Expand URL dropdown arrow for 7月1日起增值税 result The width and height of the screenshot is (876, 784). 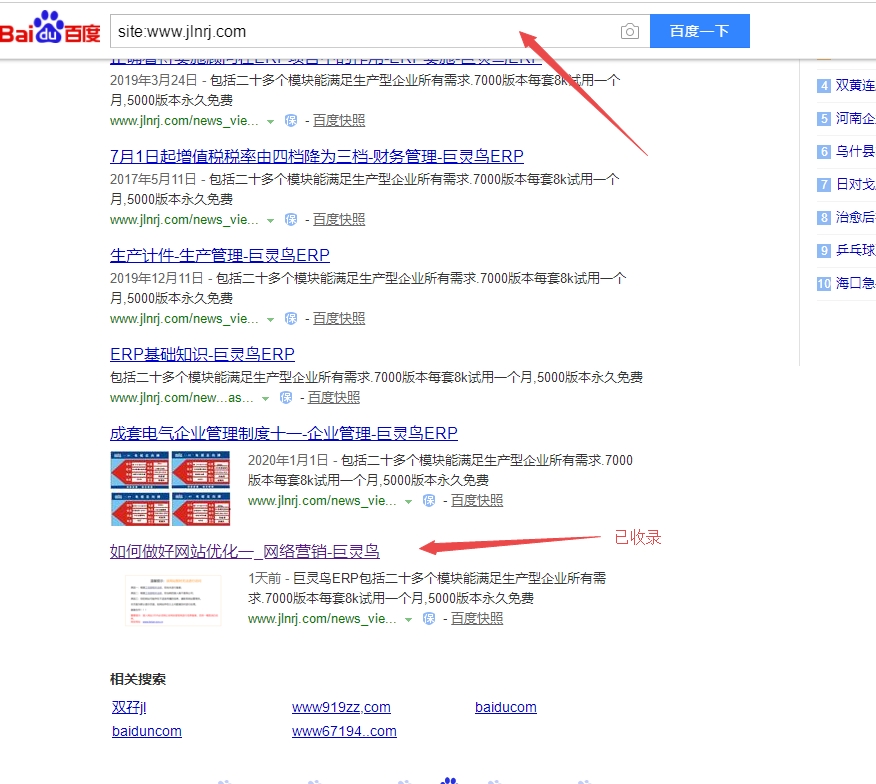click(x=269, y=220)
